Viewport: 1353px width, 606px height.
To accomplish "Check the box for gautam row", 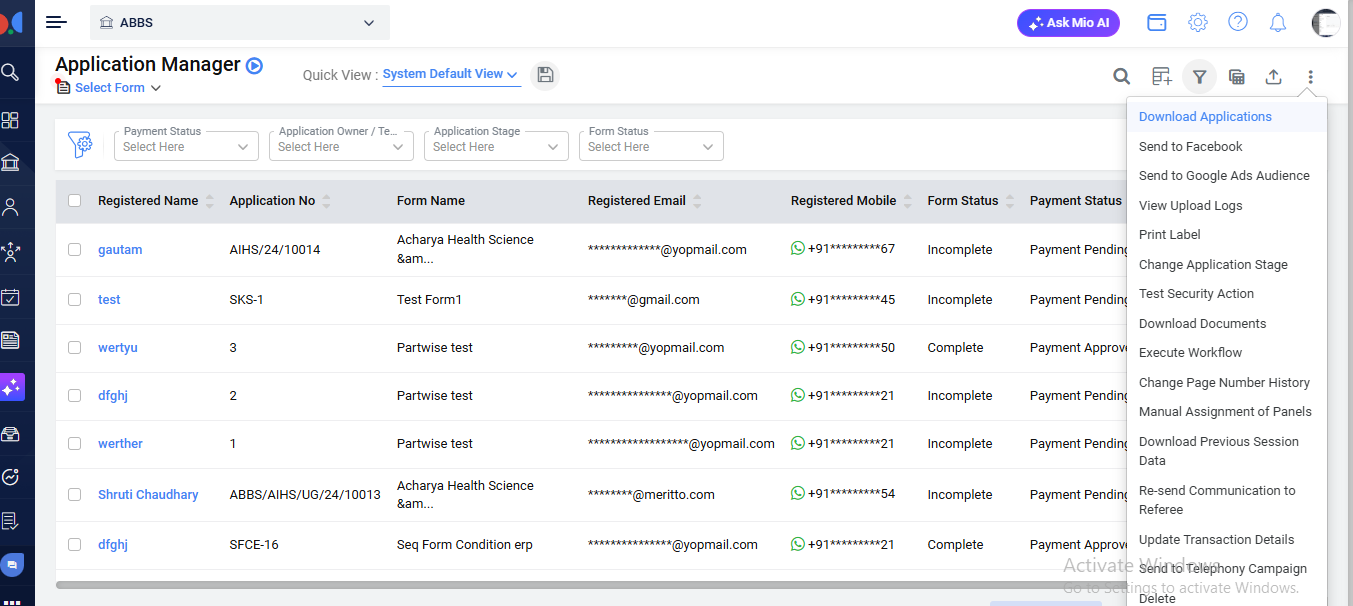I will point(75,250).
